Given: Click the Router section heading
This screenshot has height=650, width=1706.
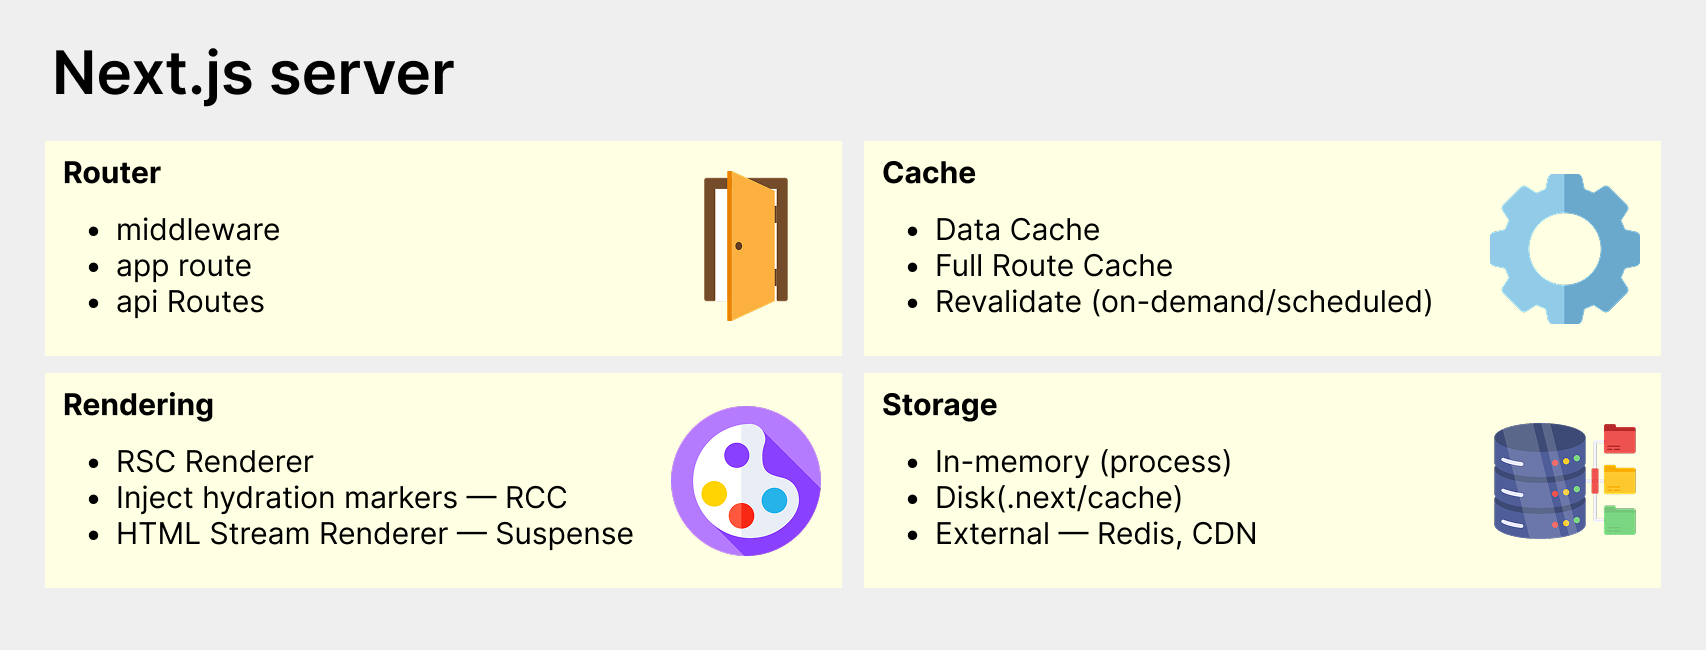Looking at the screenshot, I should [112, 172].
